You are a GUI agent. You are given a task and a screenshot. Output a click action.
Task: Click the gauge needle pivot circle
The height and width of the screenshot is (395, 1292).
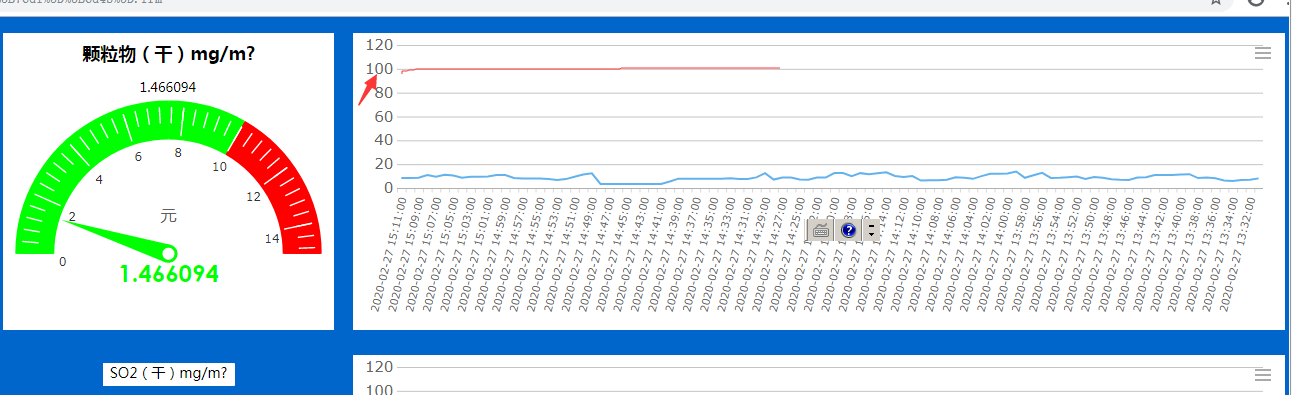click(168, 254)
